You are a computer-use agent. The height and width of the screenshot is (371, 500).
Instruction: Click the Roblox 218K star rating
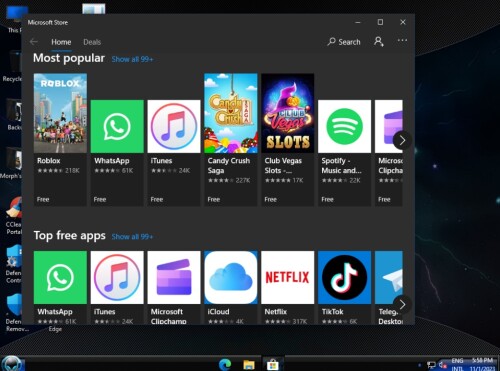(x=58, y=171)
